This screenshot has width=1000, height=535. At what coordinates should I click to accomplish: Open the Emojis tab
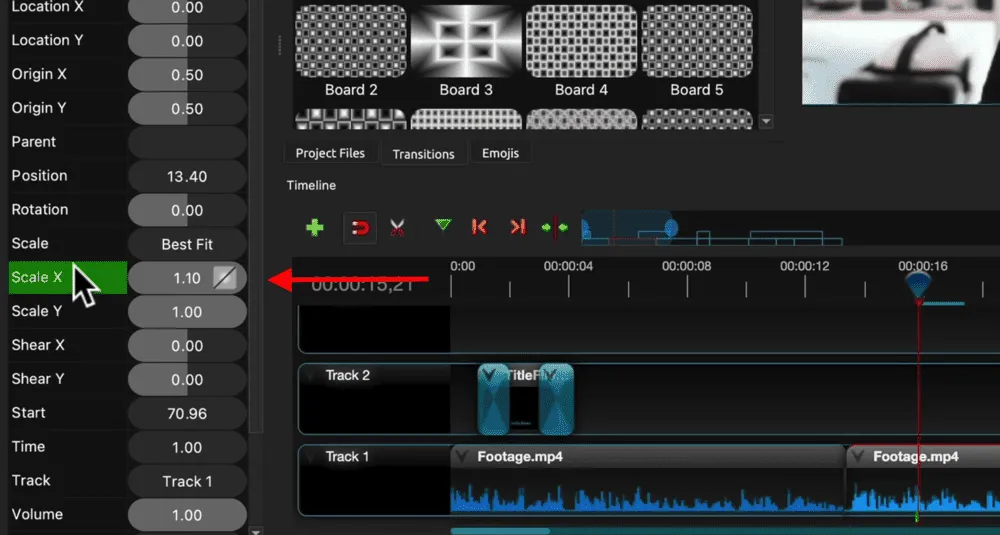coord(501,153)
